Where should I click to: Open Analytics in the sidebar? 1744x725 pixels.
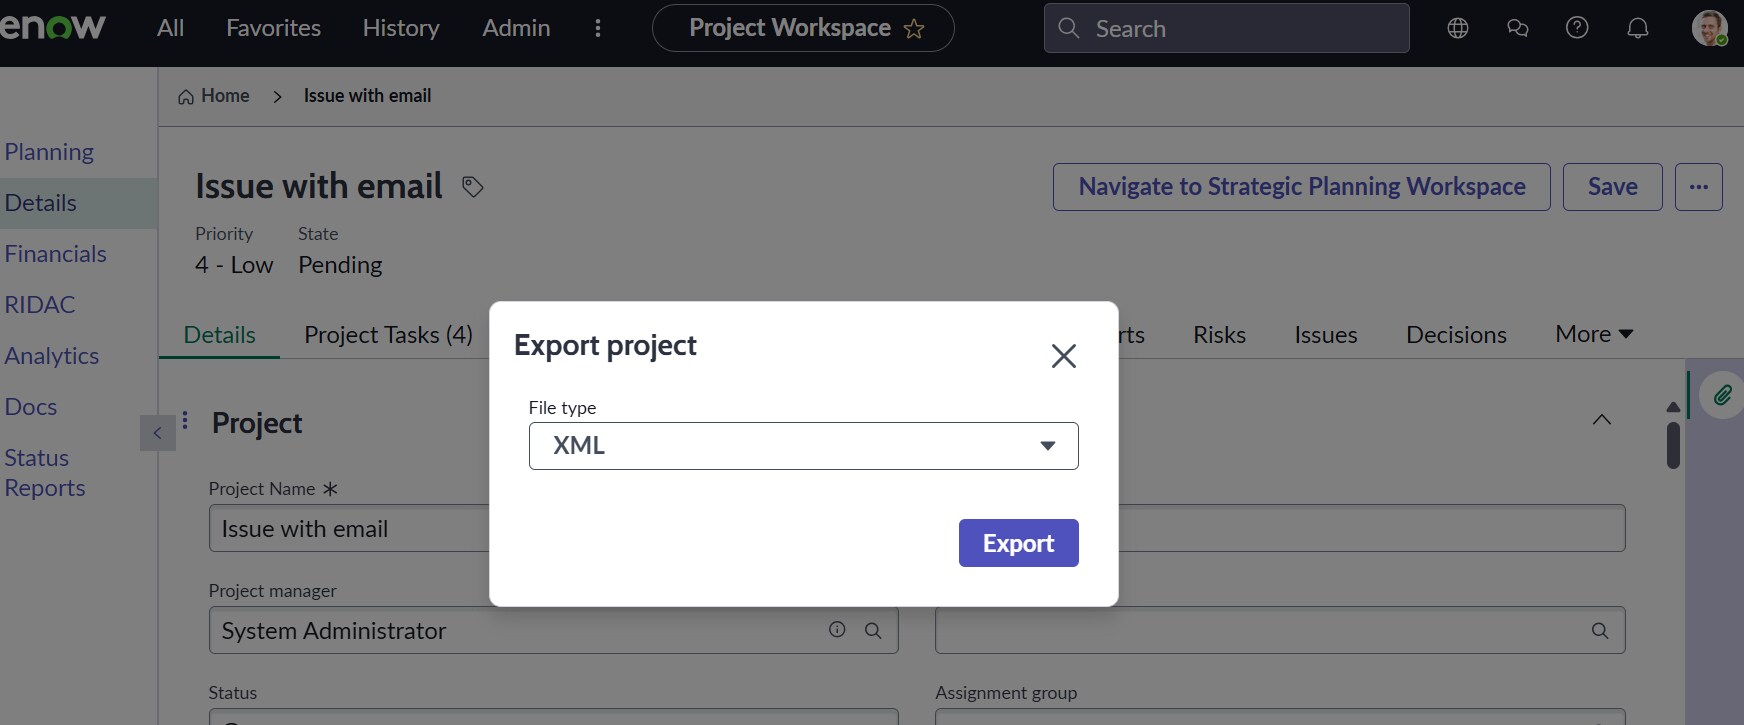(52, 356)
